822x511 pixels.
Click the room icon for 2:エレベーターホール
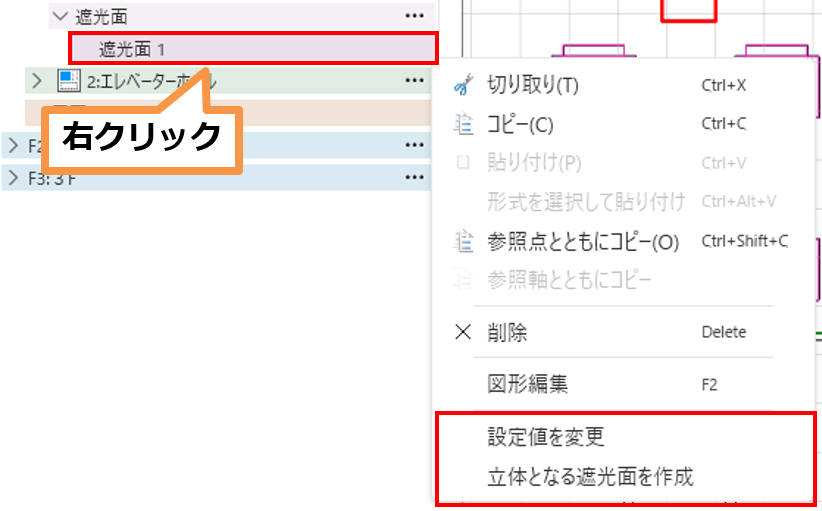tap(68, 80)
